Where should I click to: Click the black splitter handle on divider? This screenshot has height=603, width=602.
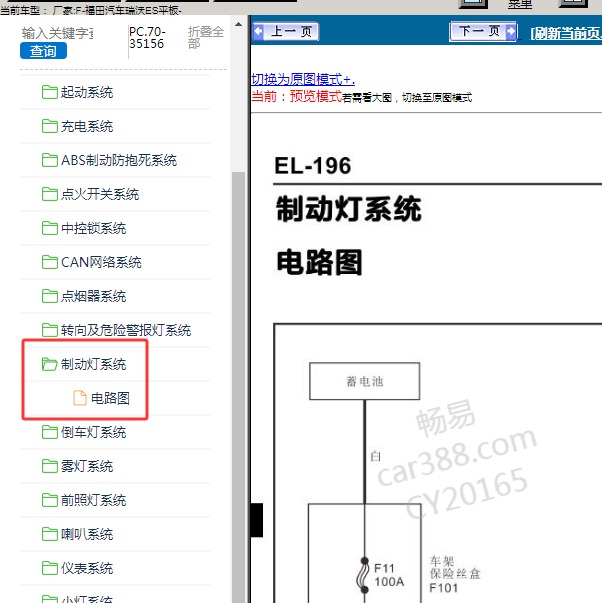(x=257, y=520)
